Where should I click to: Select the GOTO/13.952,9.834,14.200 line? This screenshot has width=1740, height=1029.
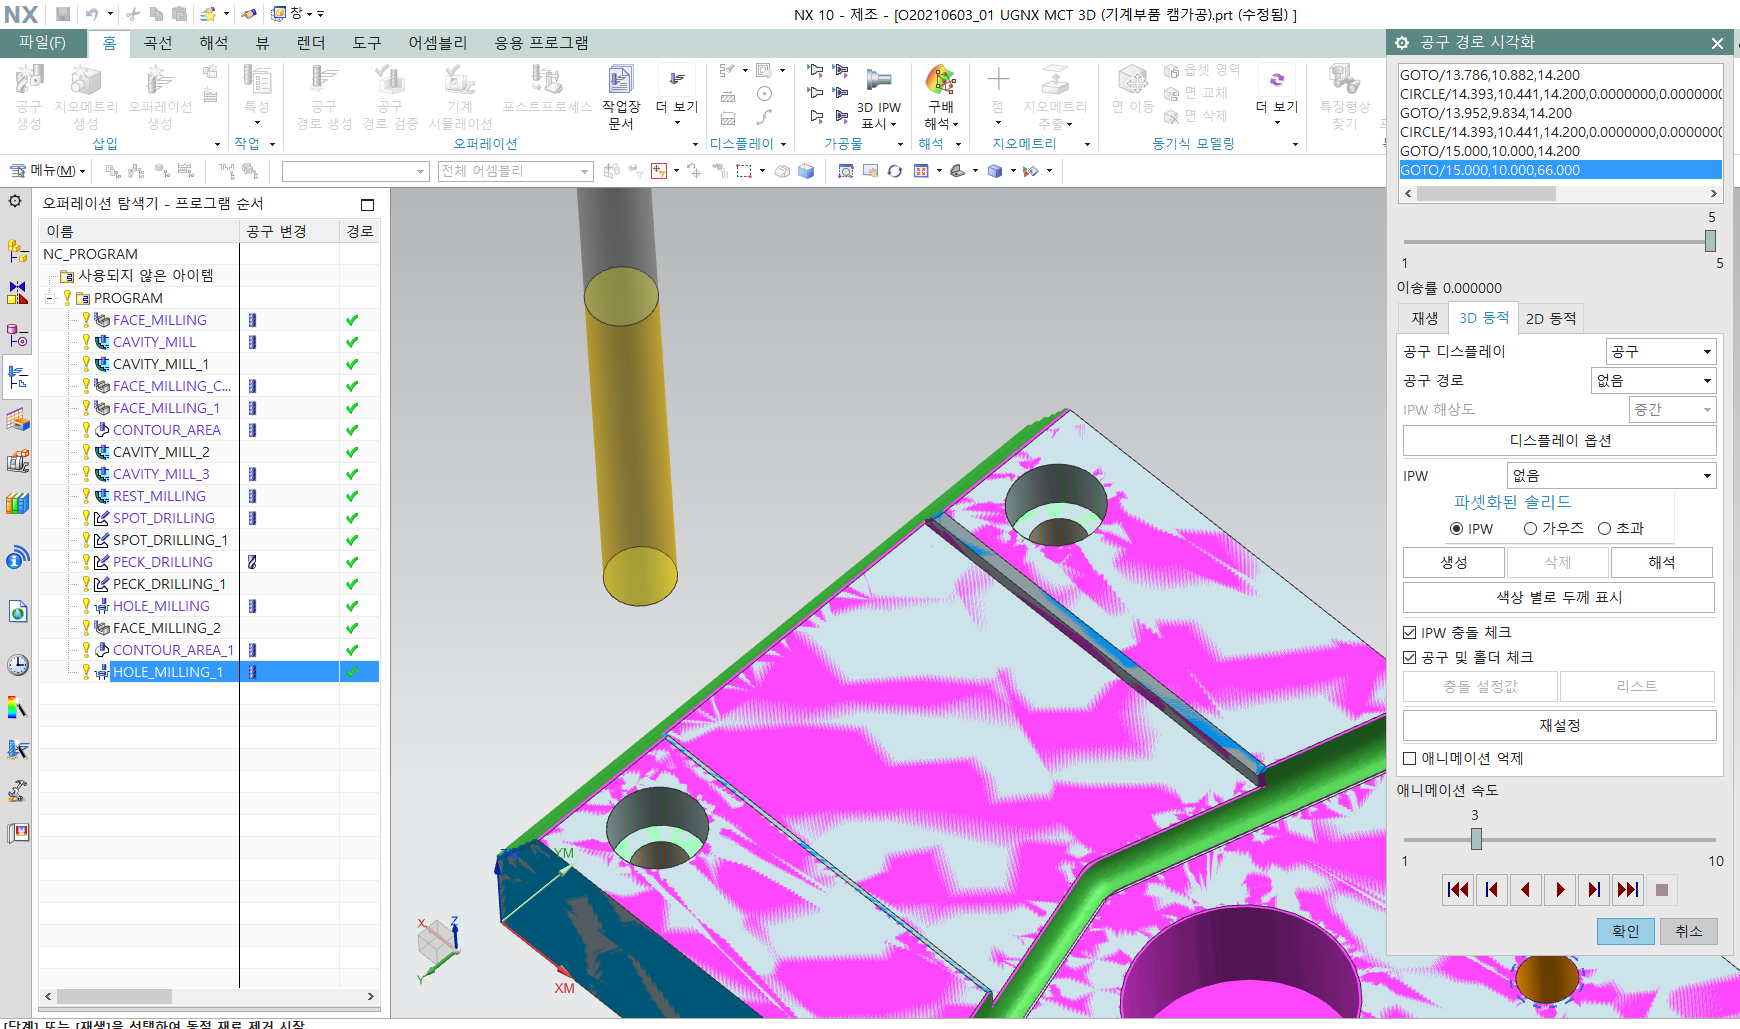(x=1560, y=113)
